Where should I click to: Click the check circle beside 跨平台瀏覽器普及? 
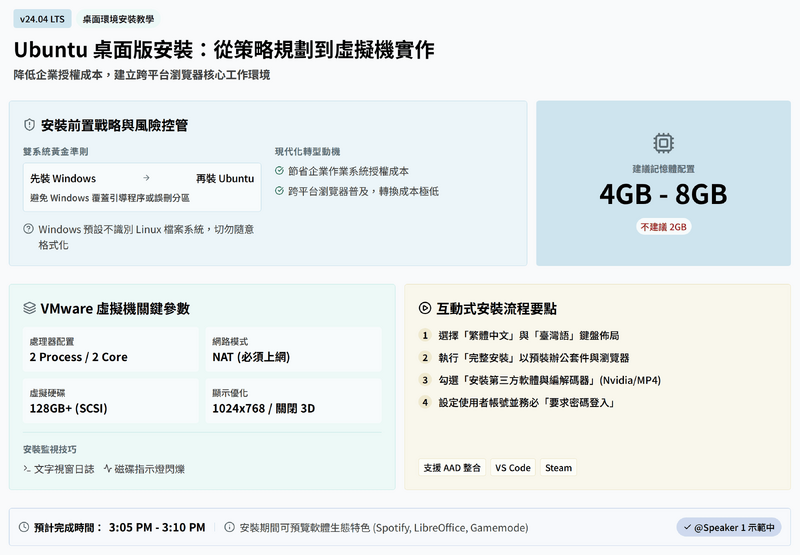click(280, 191)
